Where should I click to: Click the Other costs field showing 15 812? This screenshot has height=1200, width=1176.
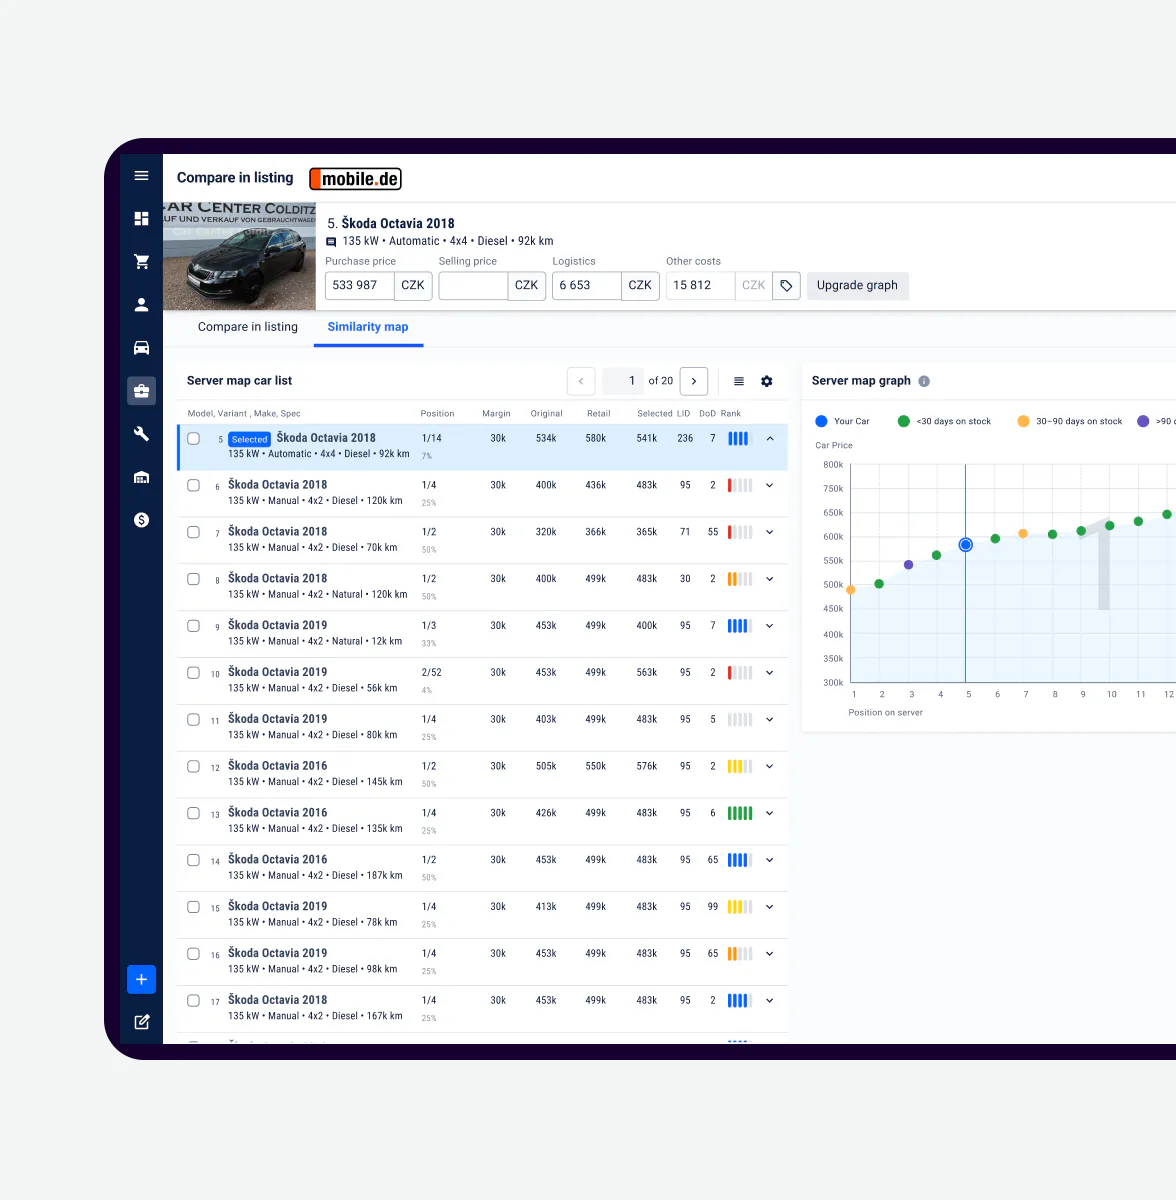pos(701,286)
